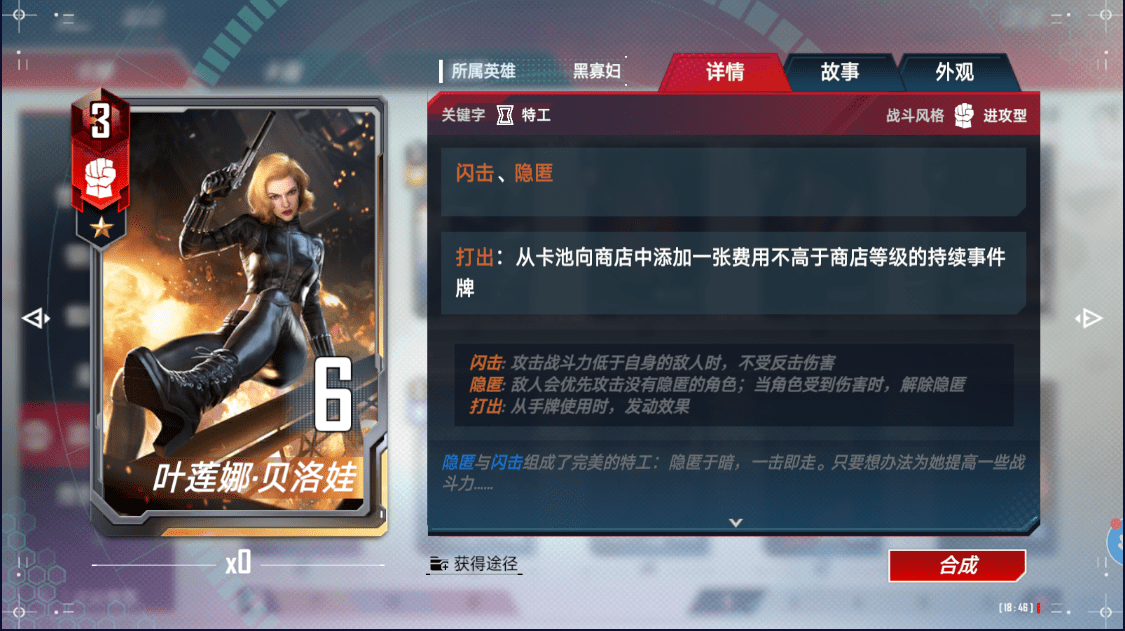Click the 黑寡妇 hero name

(x=597, y=71)
